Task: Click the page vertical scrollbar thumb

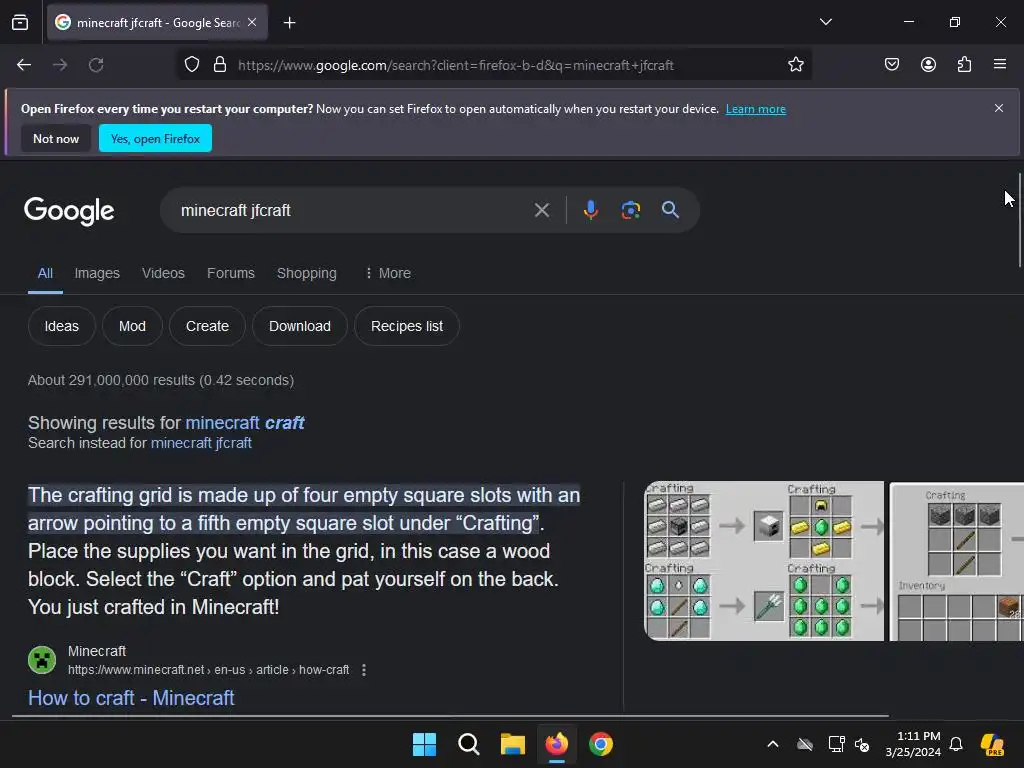Action: pos(1019,219)
